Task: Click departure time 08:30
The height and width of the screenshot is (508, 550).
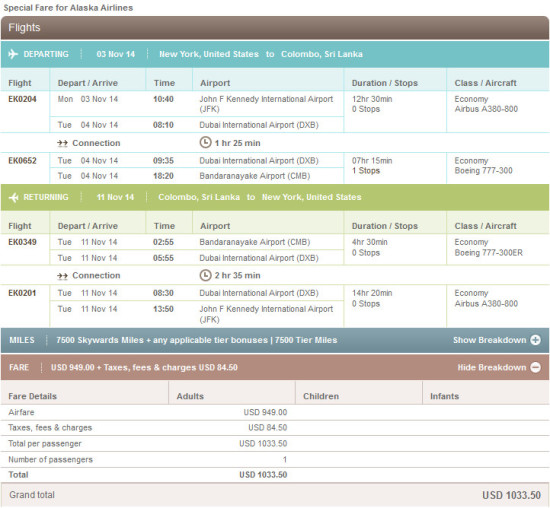Action: pos(163,293)
